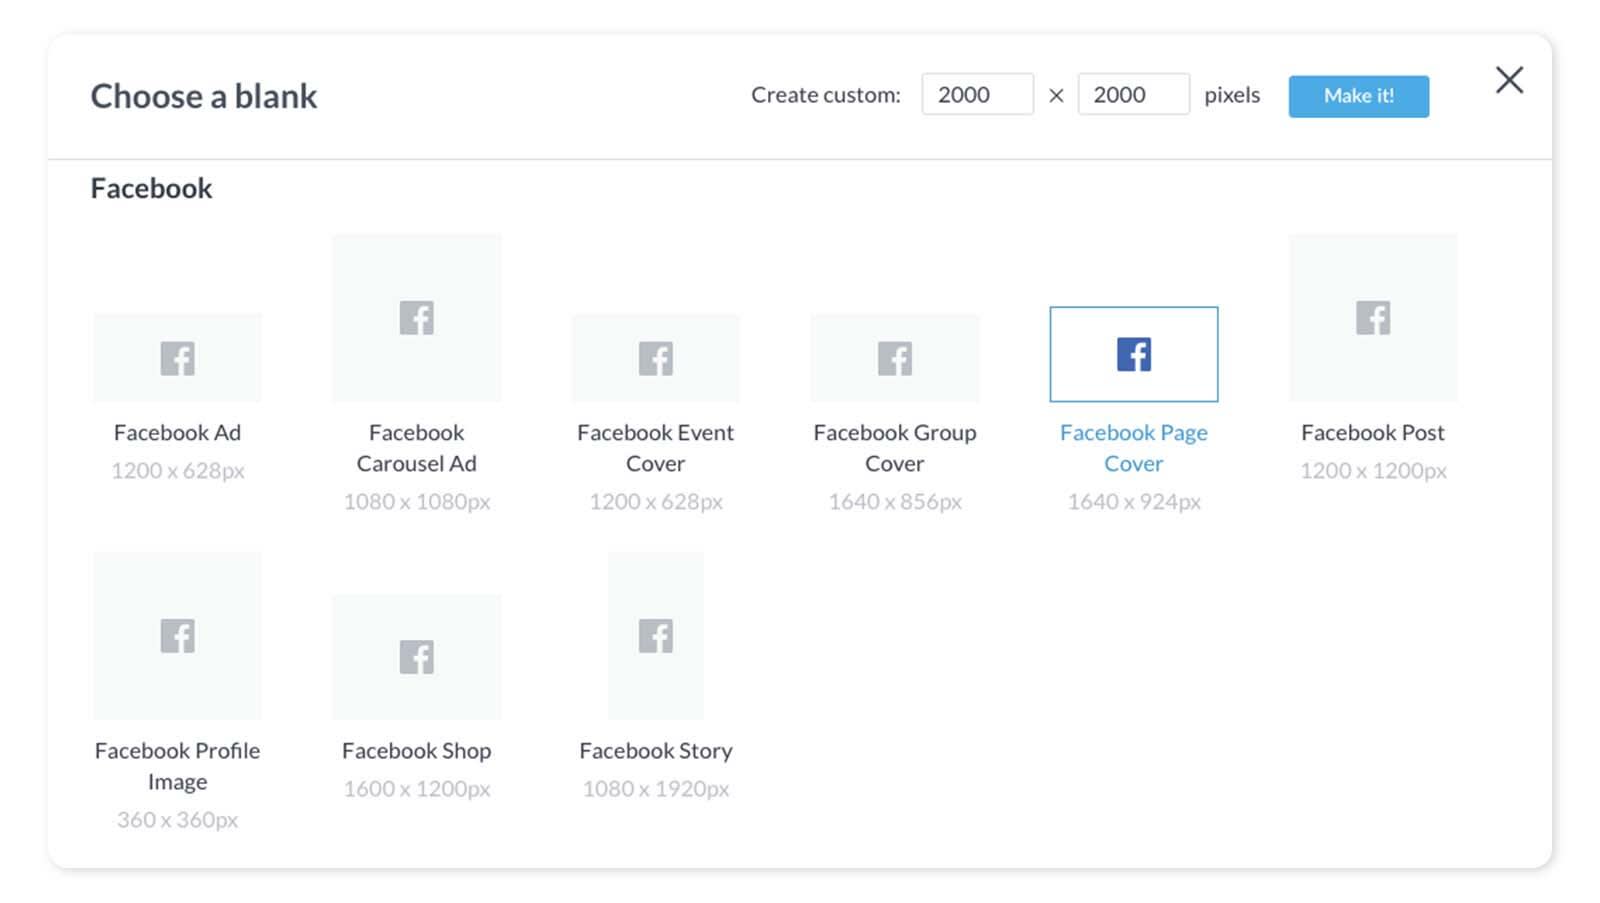Click the highlighted Facebook Page Cover thumbnail
This screenshot has height=903, width=1600.
pyautogui.click(x=1134, y=354)
